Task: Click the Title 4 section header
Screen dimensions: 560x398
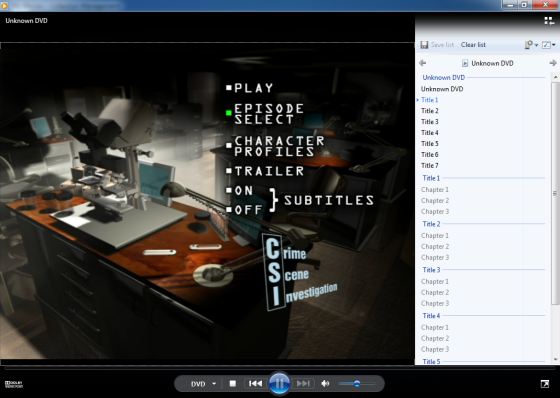Action: (x=431, y=316)
